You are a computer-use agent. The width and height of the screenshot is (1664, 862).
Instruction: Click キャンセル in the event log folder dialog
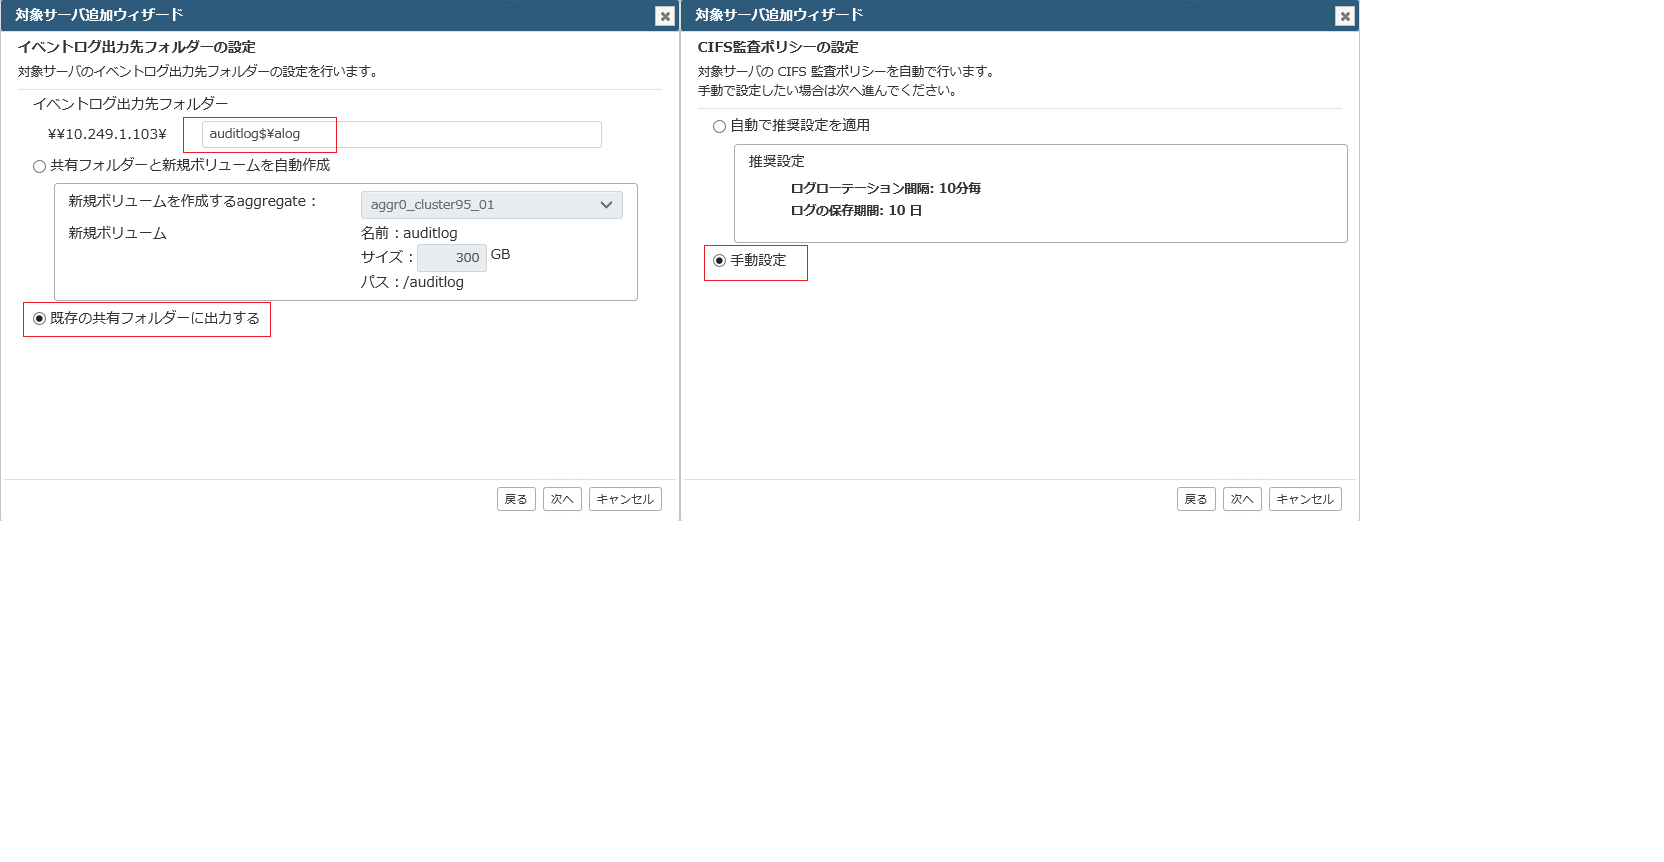coord(625,499)
